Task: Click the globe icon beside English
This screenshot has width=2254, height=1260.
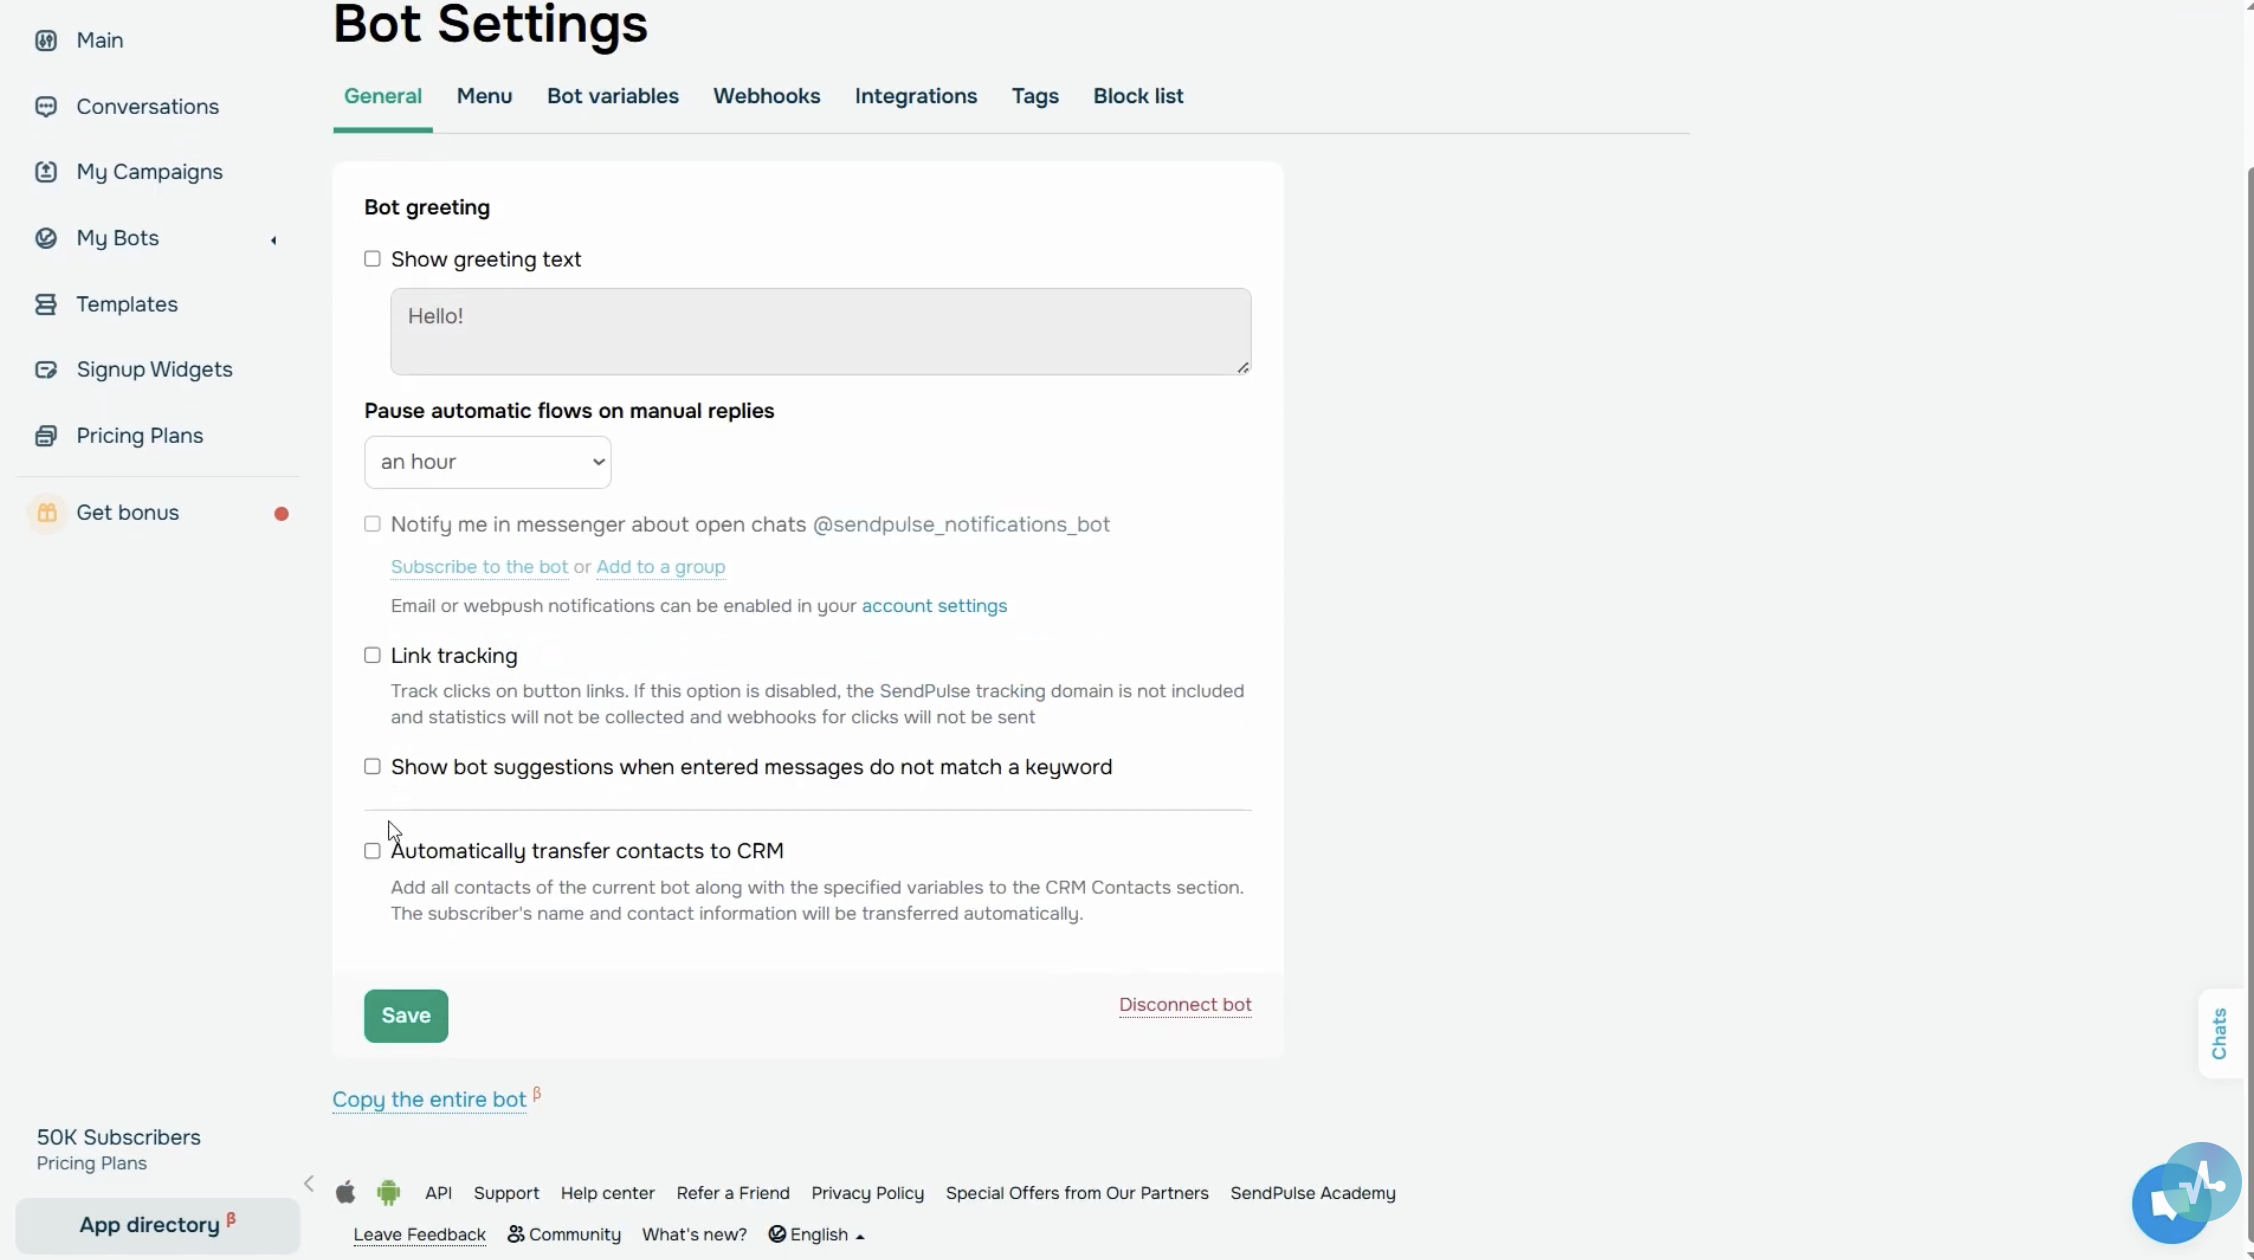Action: tap(777, 1234)
